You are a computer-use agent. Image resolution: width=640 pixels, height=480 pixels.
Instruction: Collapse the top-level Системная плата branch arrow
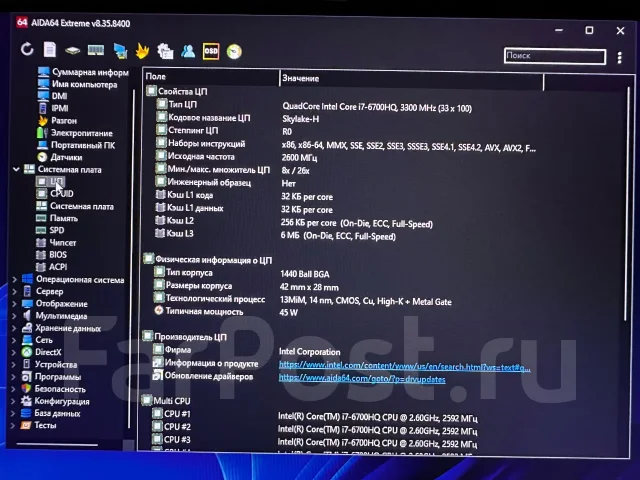pos(16,169)
